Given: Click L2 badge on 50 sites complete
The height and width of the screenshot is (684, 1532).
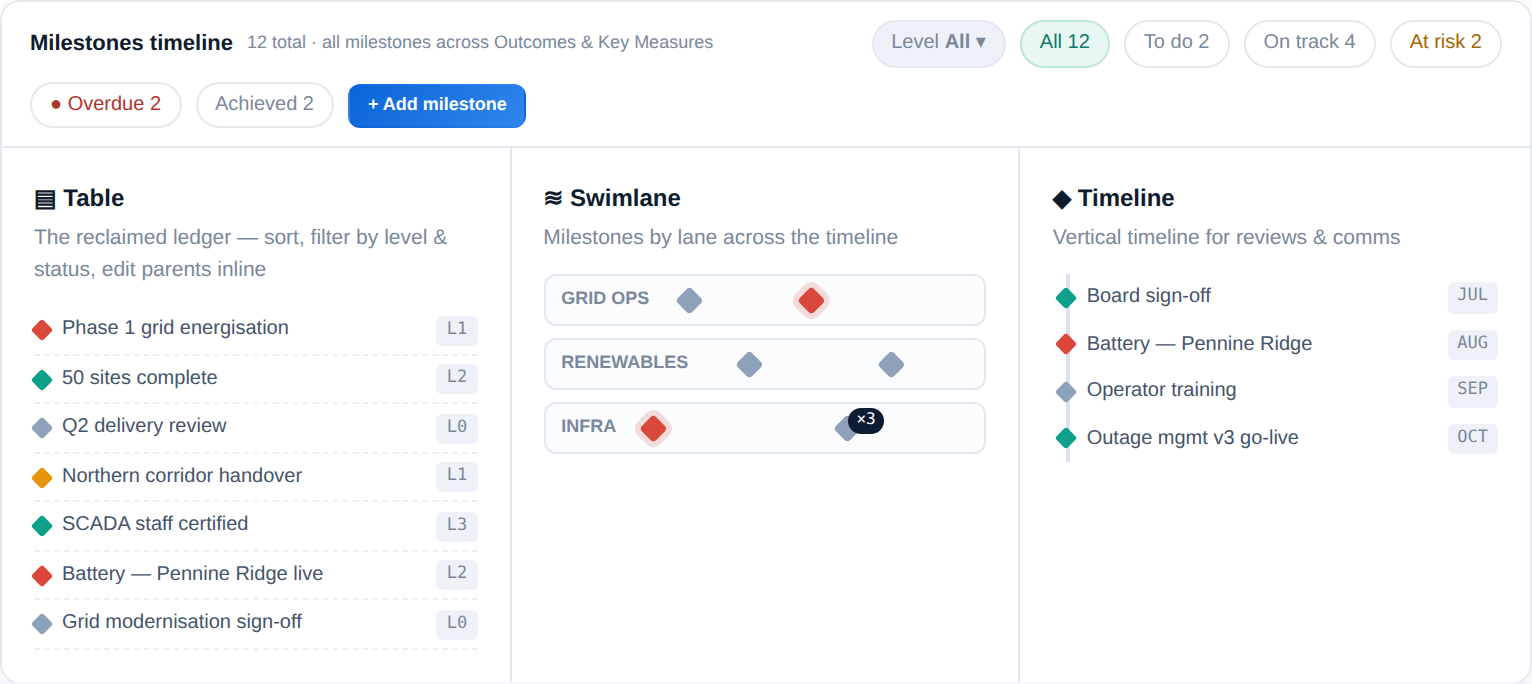Looking at the screenshot, I should pos(457,379).
